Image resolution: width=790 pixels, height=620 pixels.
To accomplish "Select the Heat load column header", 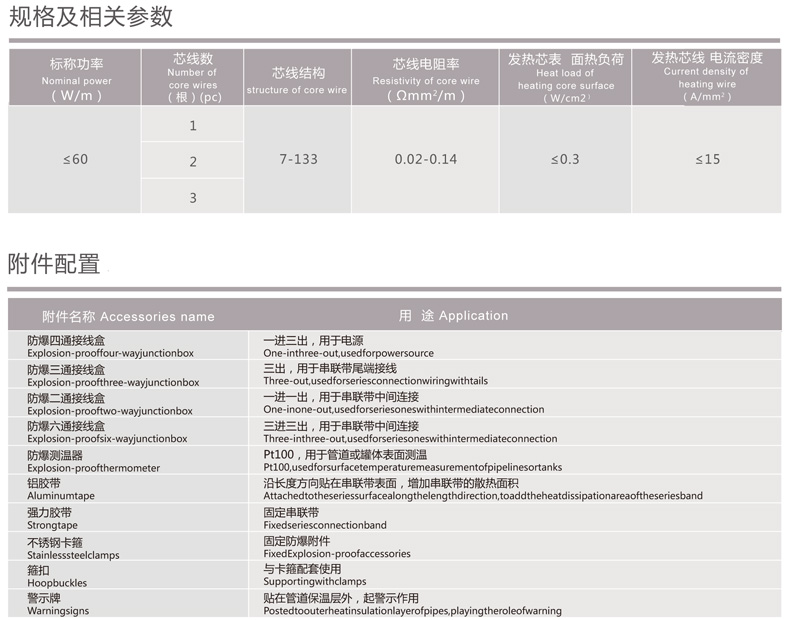I will pyautogui.click(x=565, y=78).
